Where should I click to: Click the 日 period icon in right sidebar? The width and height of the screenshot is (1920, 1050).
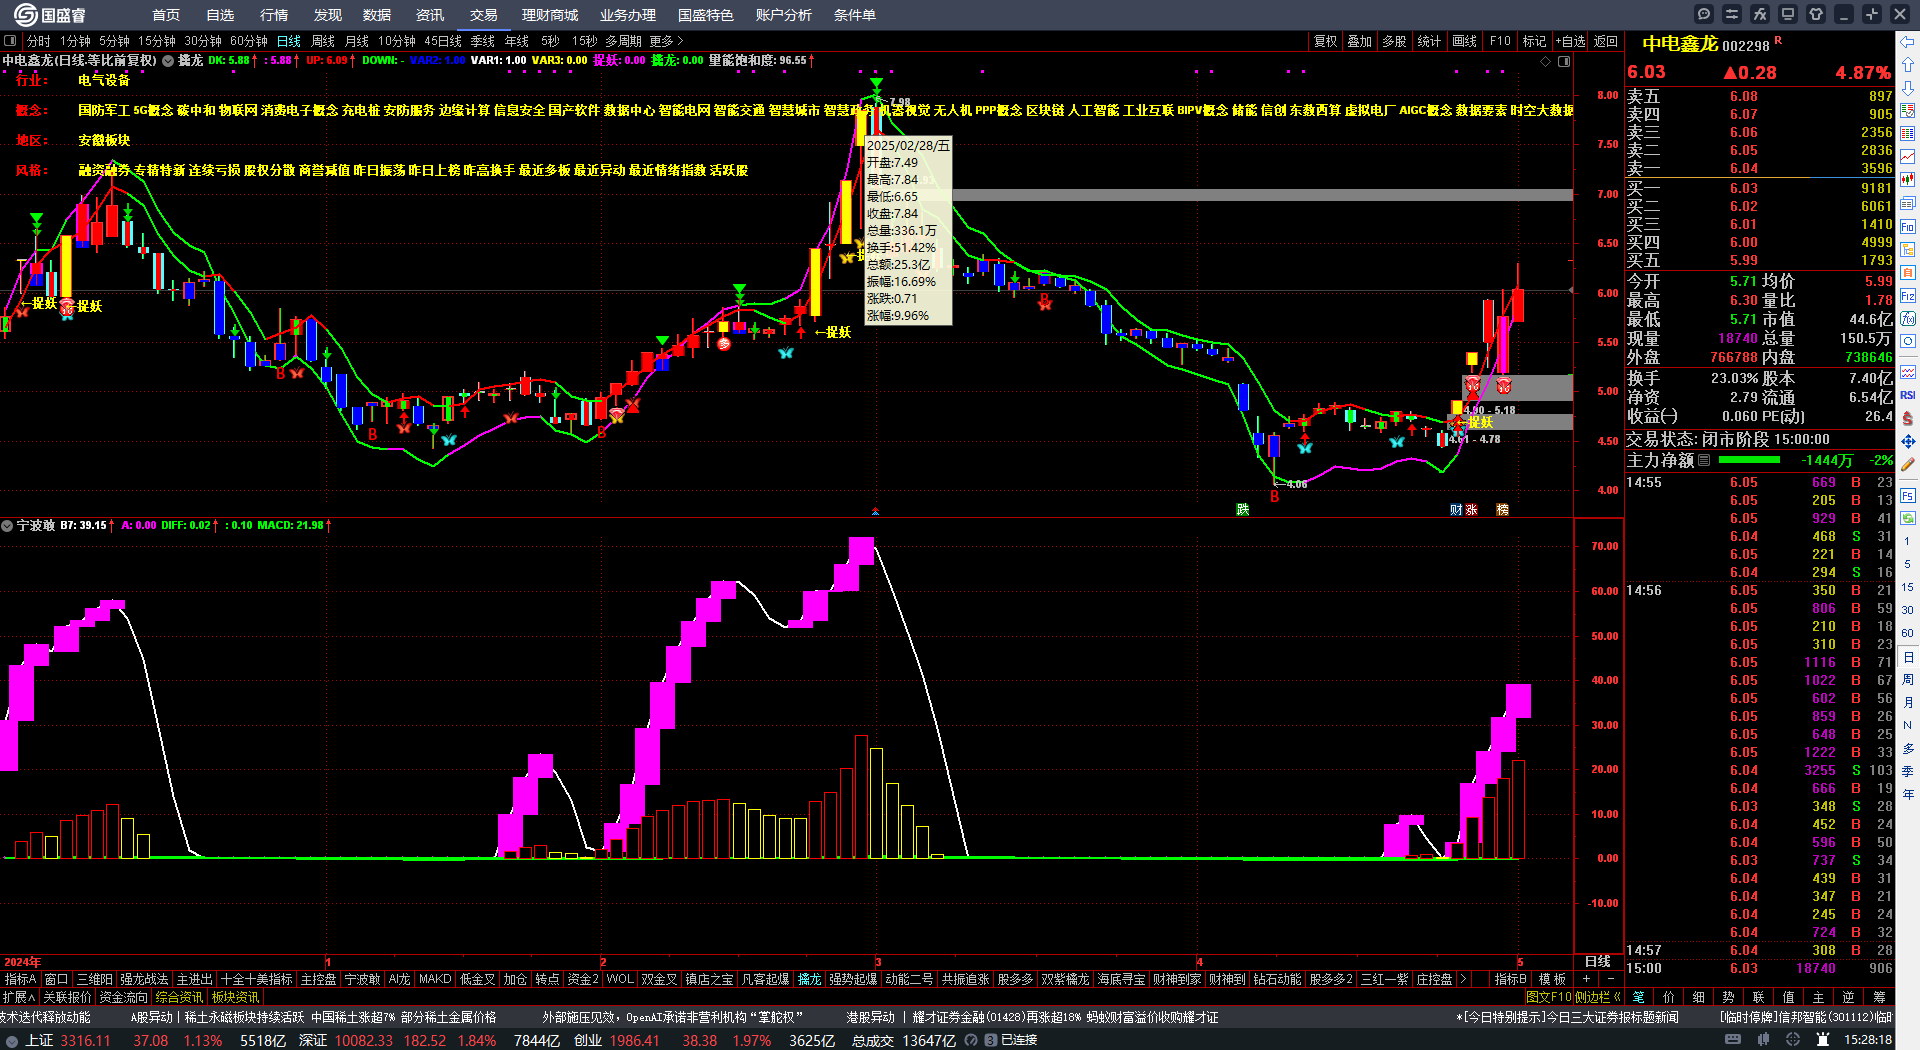(x=1908, y=657)
